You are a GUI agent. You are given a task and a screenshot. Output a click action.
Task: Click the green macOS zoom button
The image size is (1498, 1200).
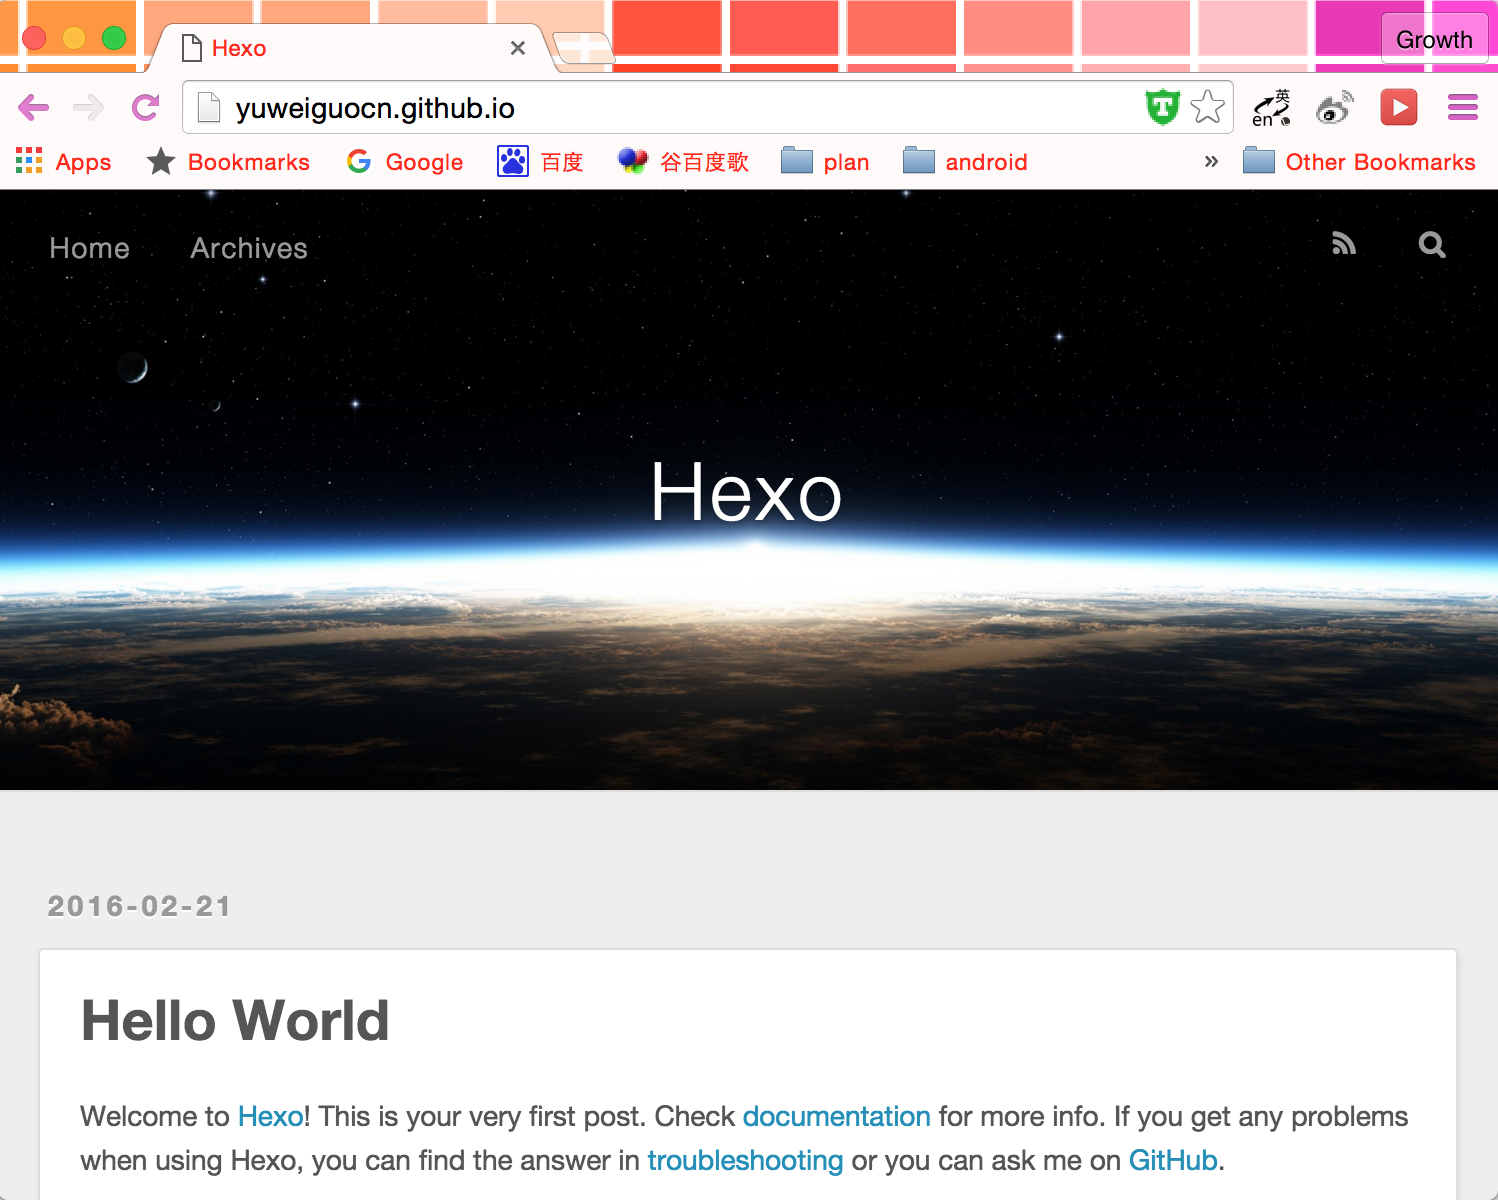tap(114, 38)
